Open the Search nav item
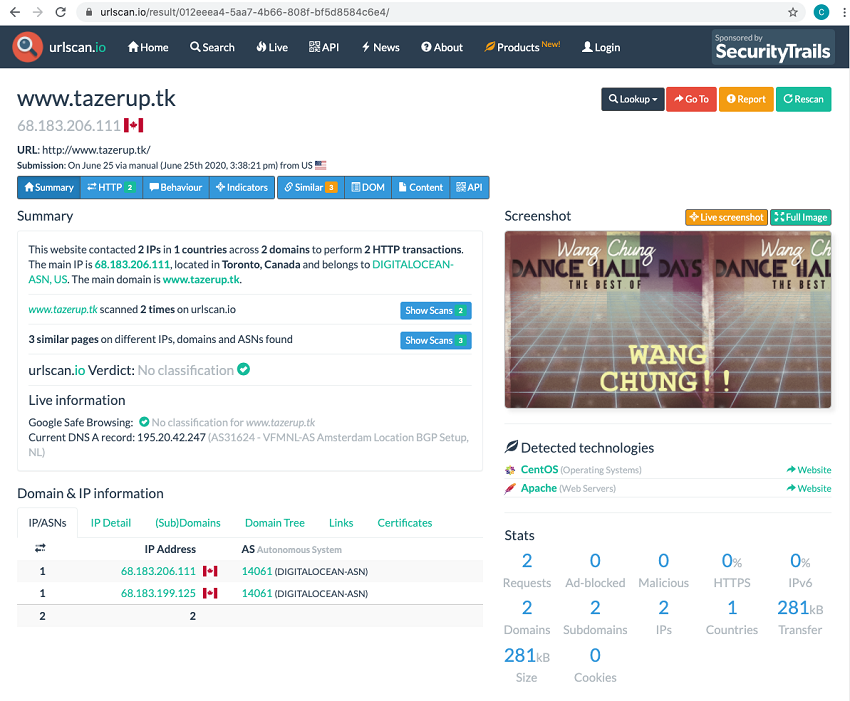Screen dimensions: 850x701 pos(212,47)
